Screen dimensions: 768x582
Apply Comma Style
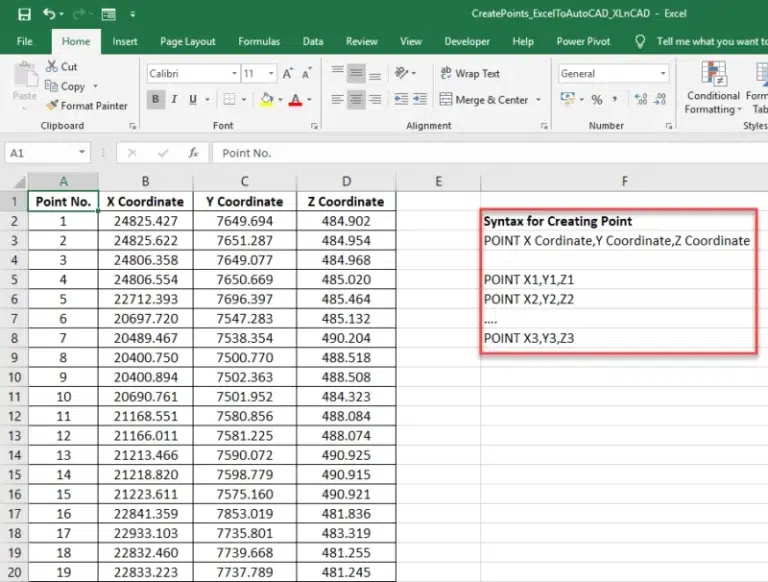(x=615, y=100)
